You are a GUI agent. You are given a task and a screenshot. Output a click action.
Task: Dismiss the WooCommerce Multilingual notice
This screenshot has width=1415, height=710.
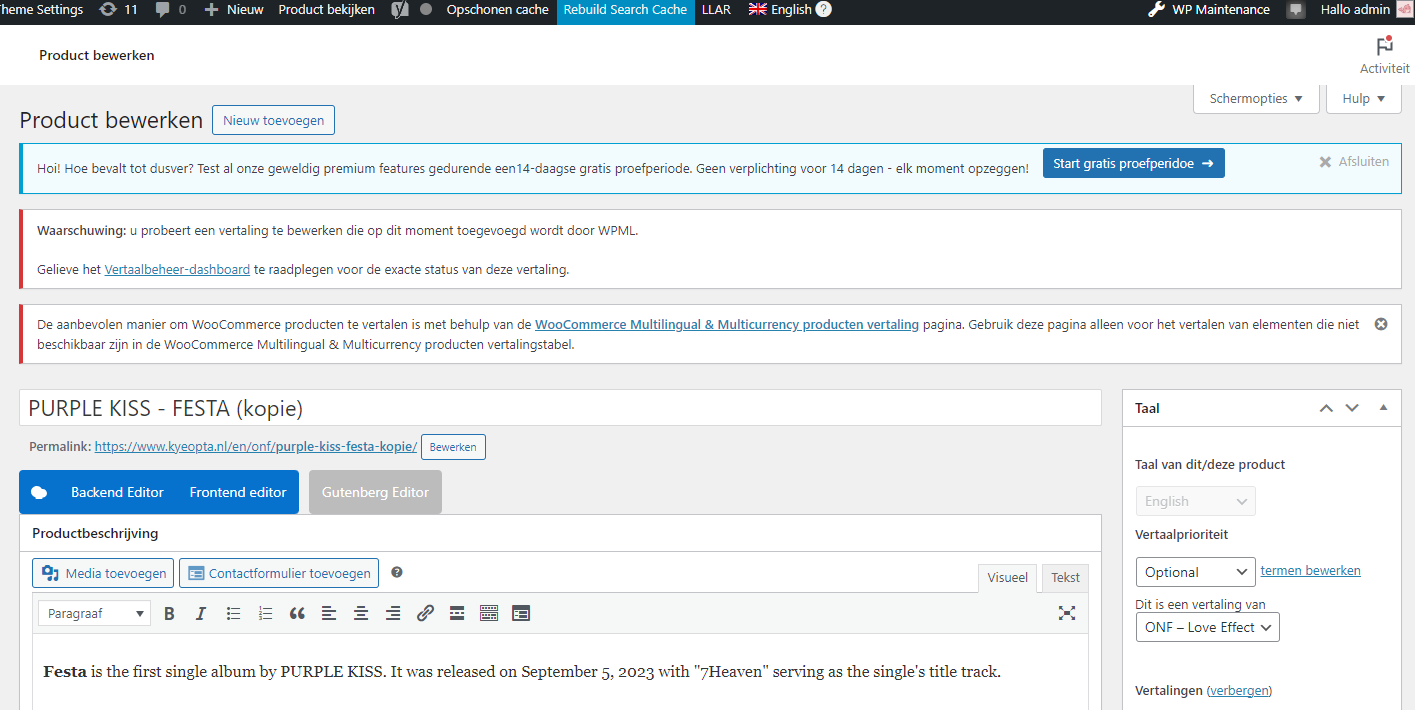[x=1381, y=324]
